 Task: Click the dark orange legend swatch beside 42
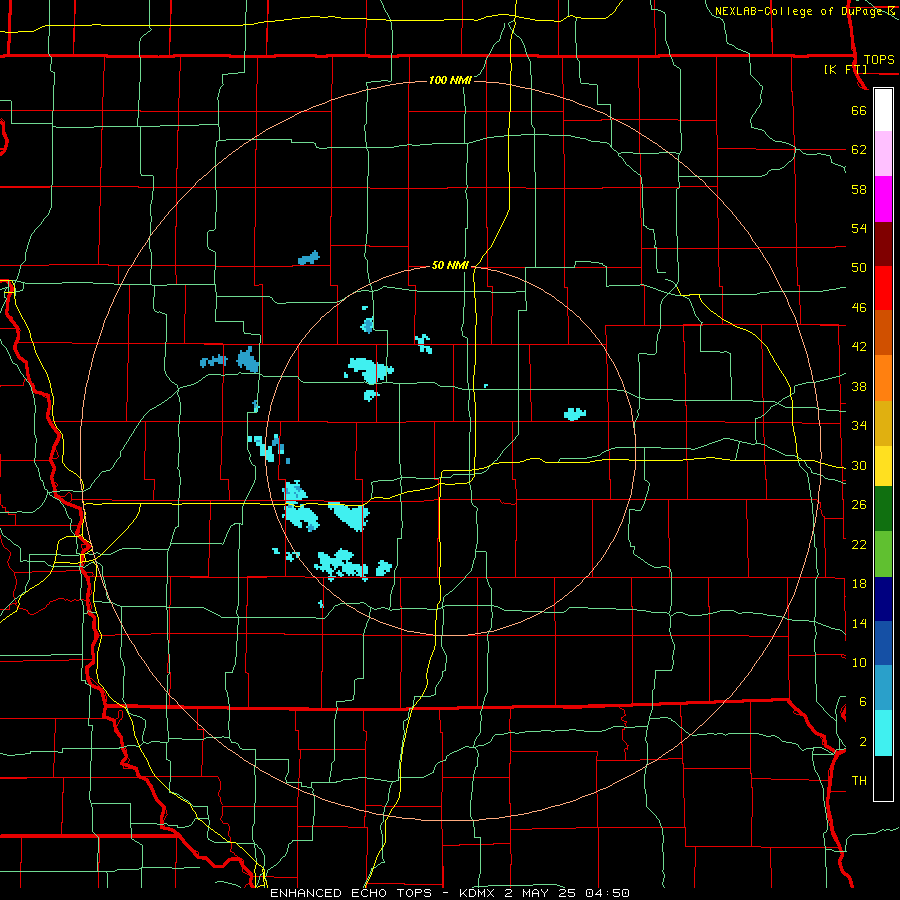pos(883,333)
